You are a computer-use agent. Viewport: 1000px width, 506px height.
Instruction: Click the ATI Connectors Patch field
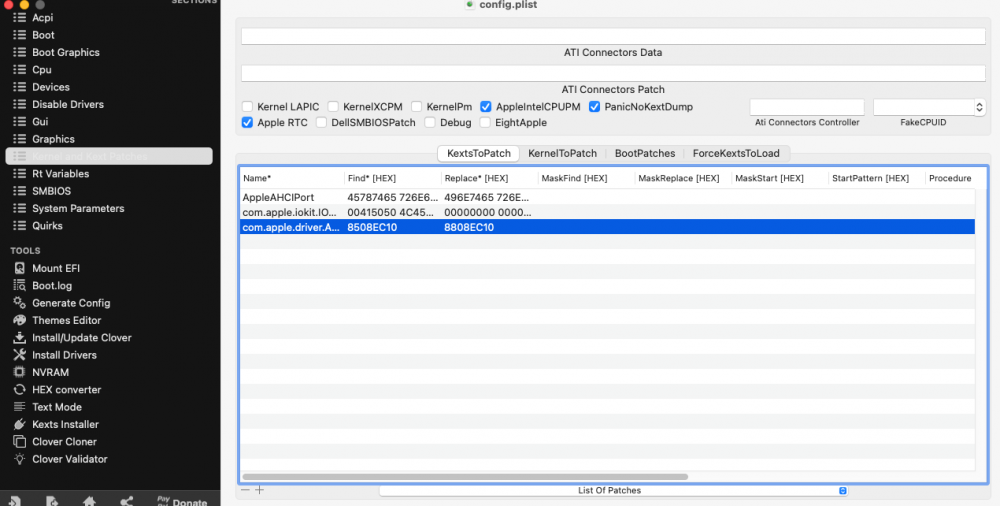point(613,73)
